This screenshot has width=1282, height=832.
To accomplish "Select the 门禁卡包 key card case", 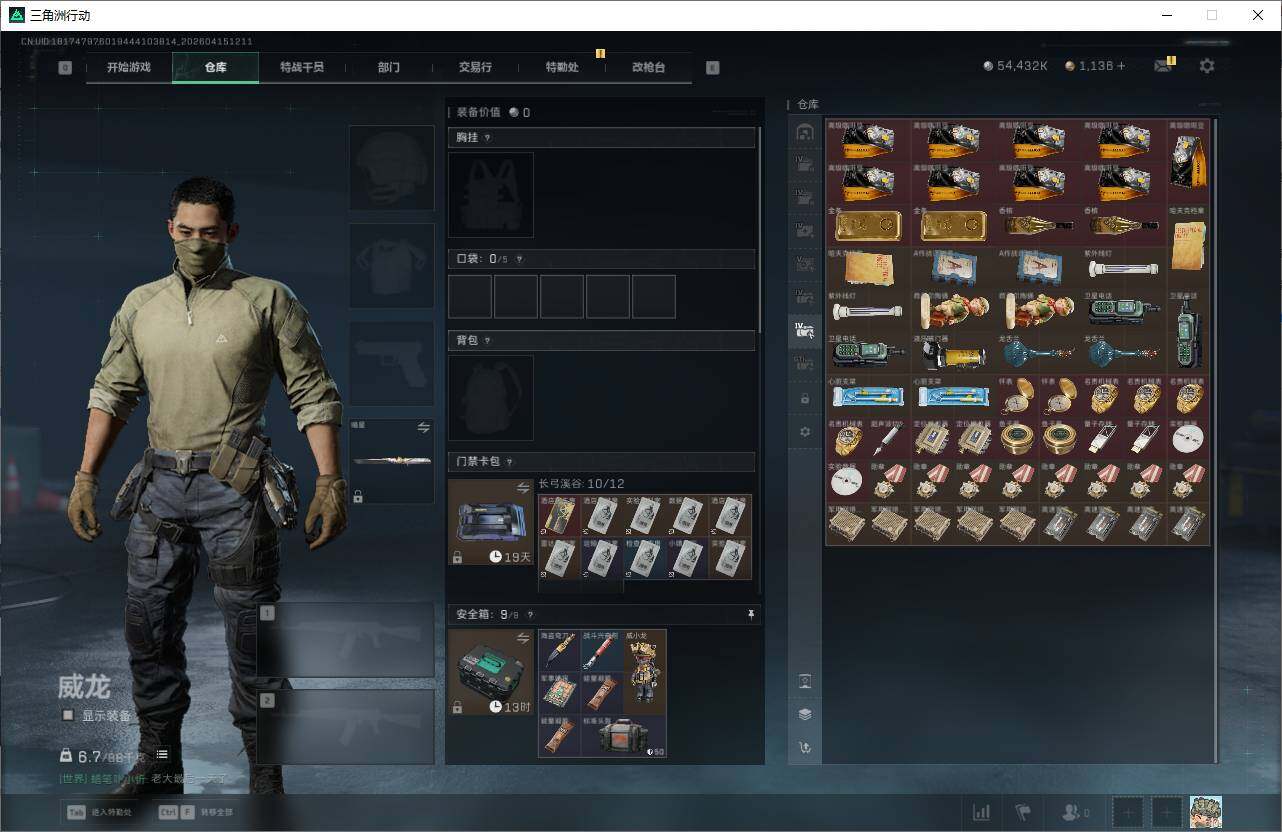I will tap(491, 522).
